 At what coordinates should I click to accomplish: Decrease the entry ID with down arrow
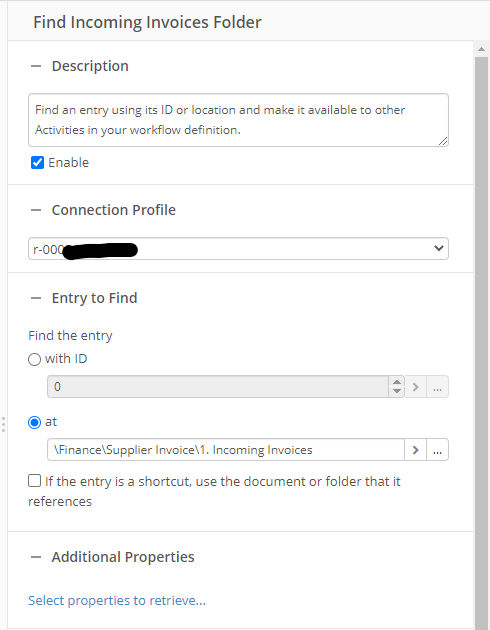[397, 392]
